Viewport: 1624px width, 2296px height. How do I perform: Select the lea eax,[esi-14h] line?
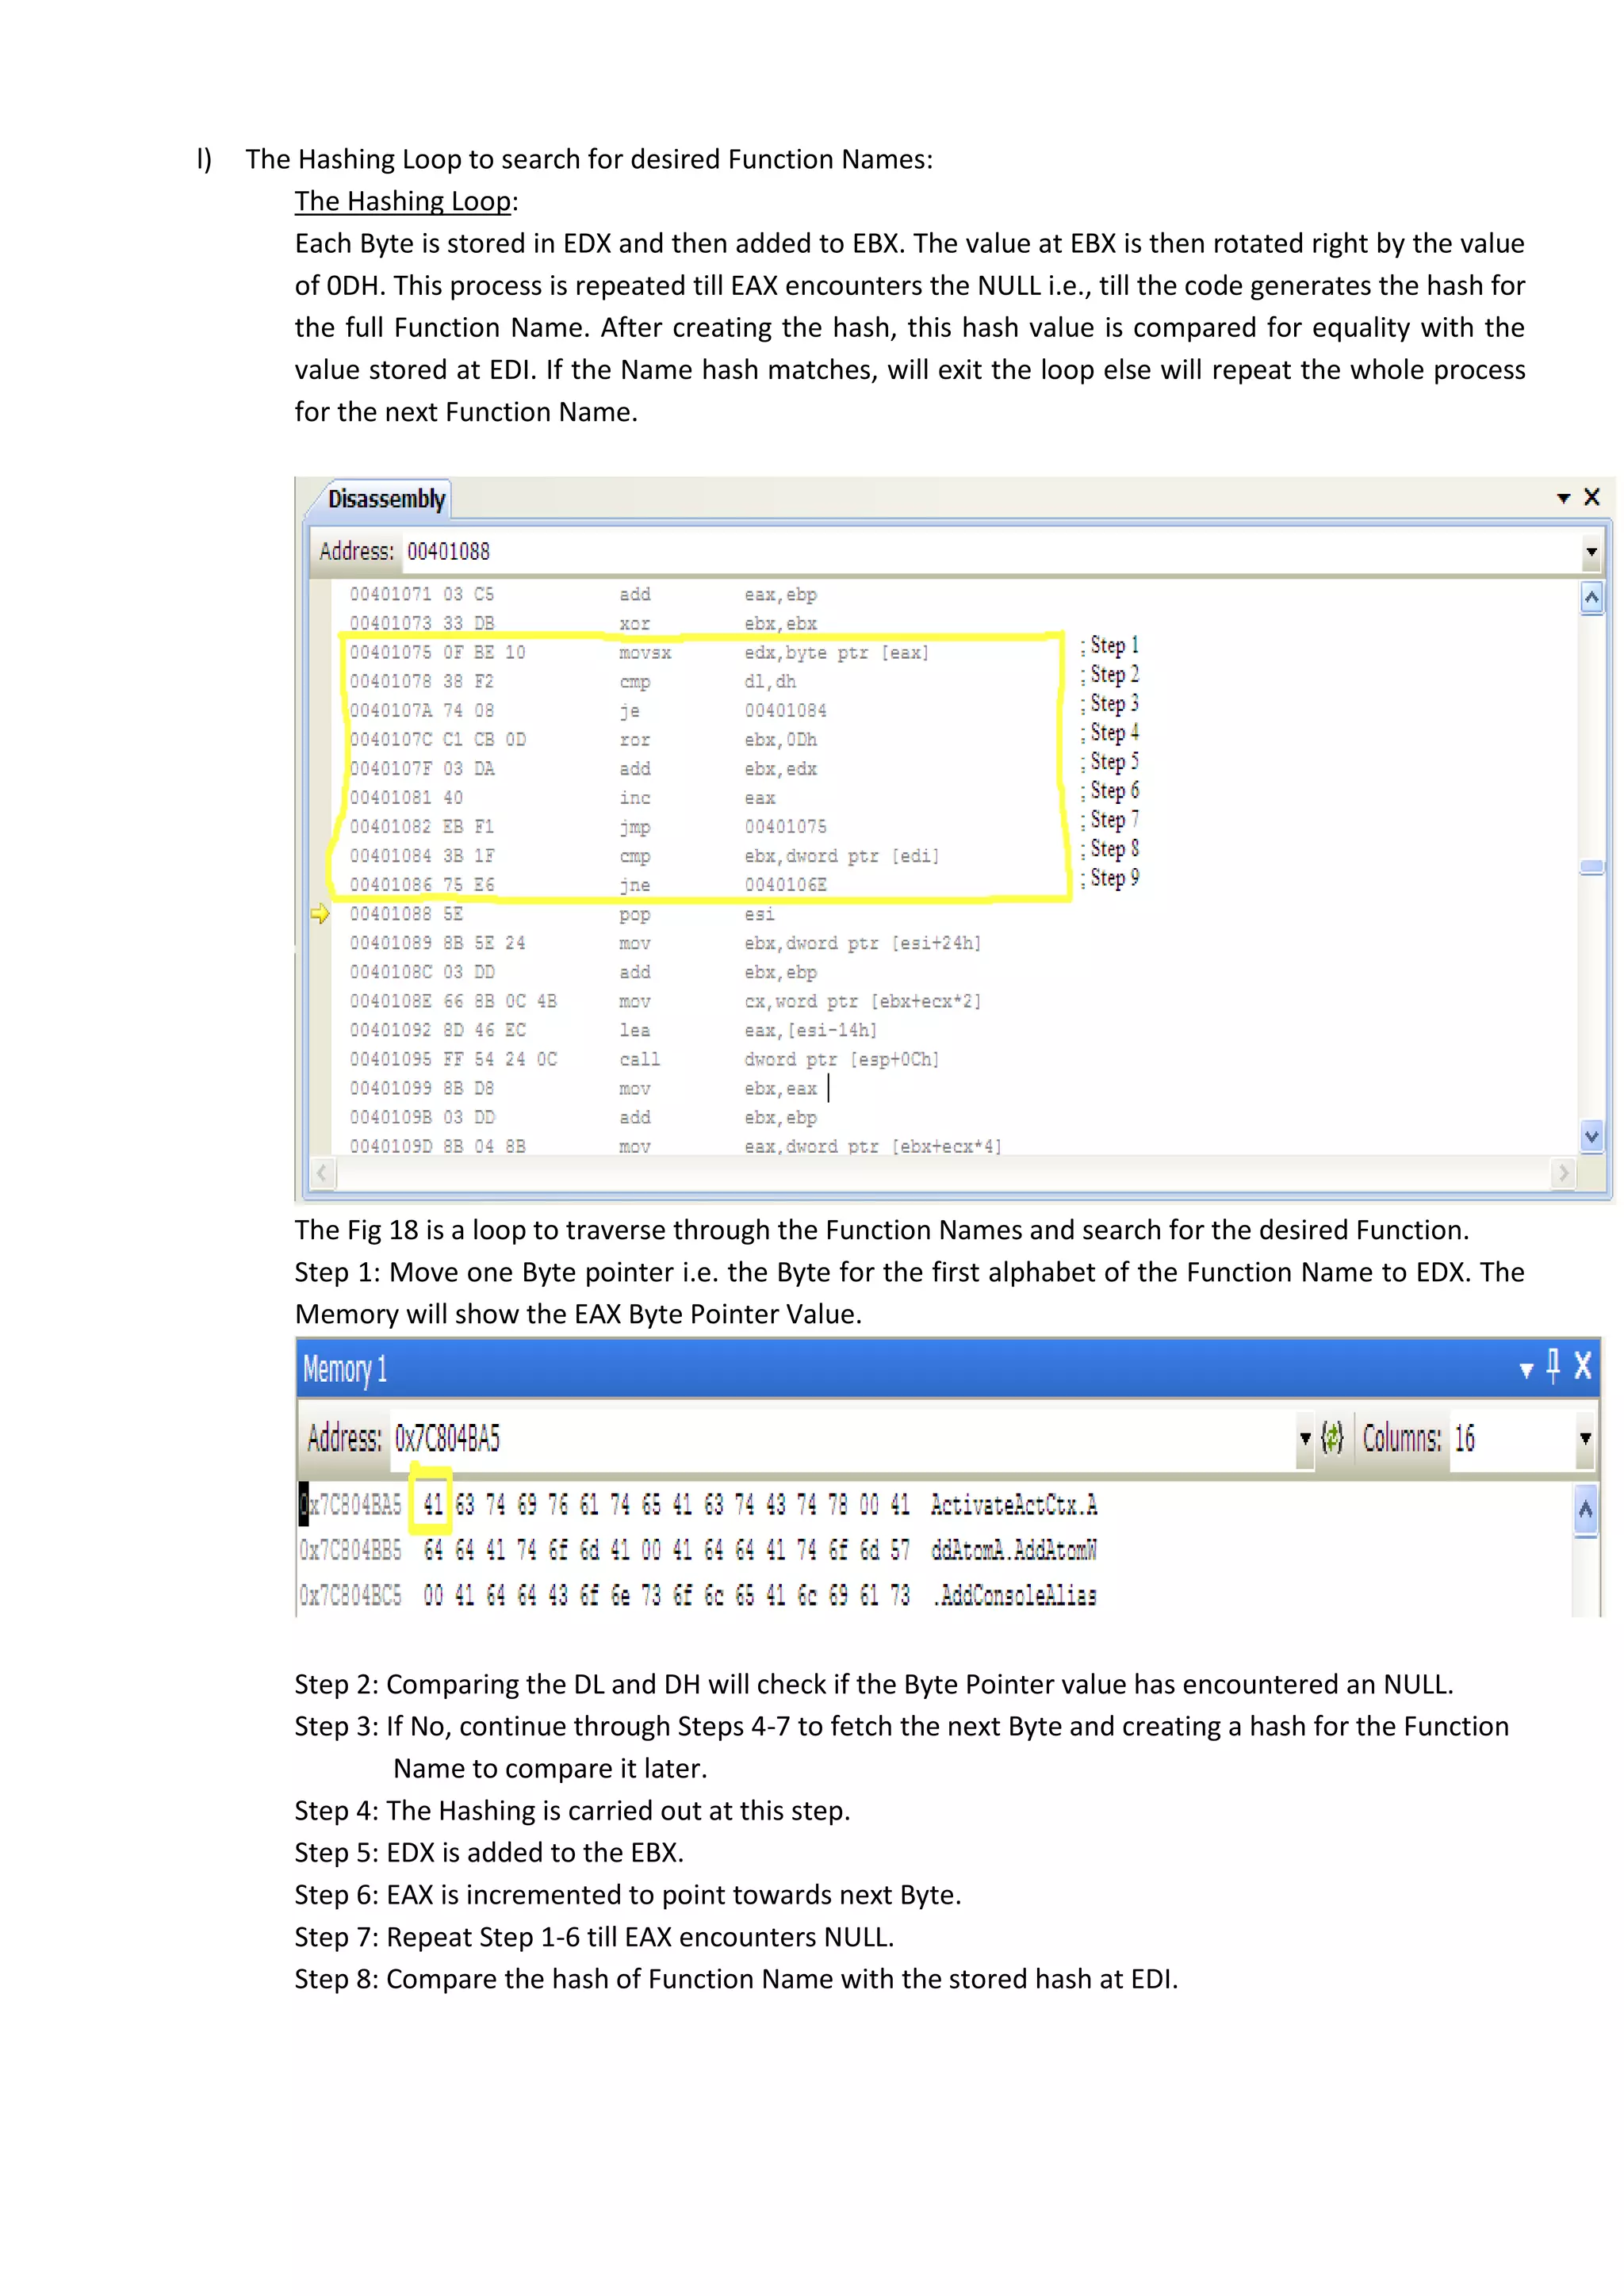(x=614, y=1029)
